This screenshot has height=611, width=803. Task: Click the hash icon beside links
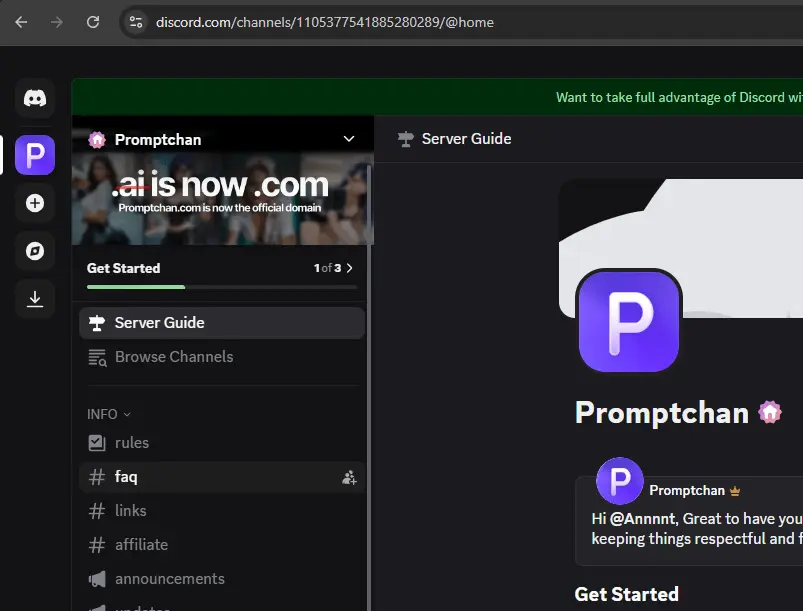(97, 511)
